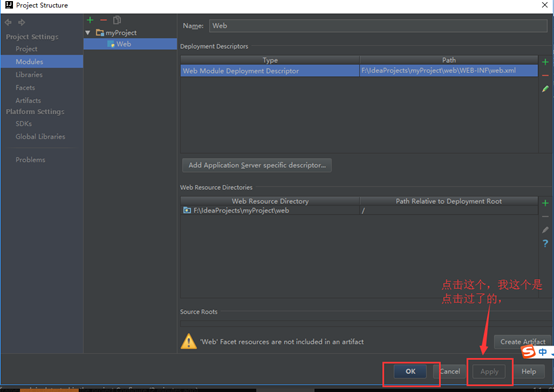Image resolution: width=554 pixels, height=392 pixels.
Task: Click the Create Artifact button
Action: click(523, 342)
